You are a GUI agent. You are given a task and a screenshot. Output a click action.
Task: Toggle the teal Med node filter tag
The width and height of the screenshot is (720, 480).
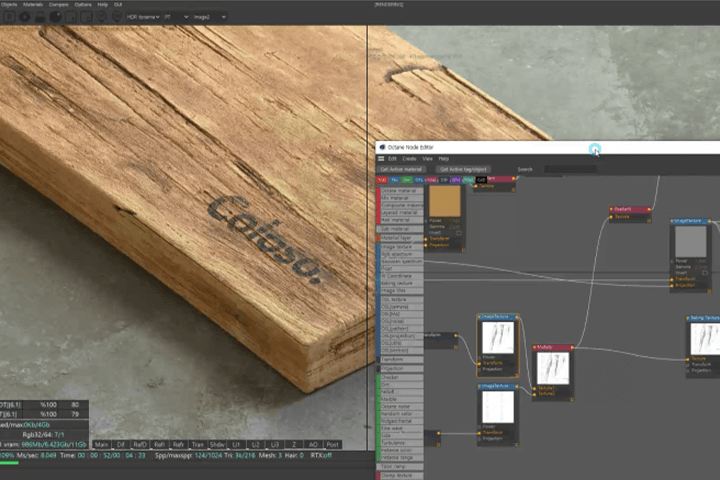point(468,180)
